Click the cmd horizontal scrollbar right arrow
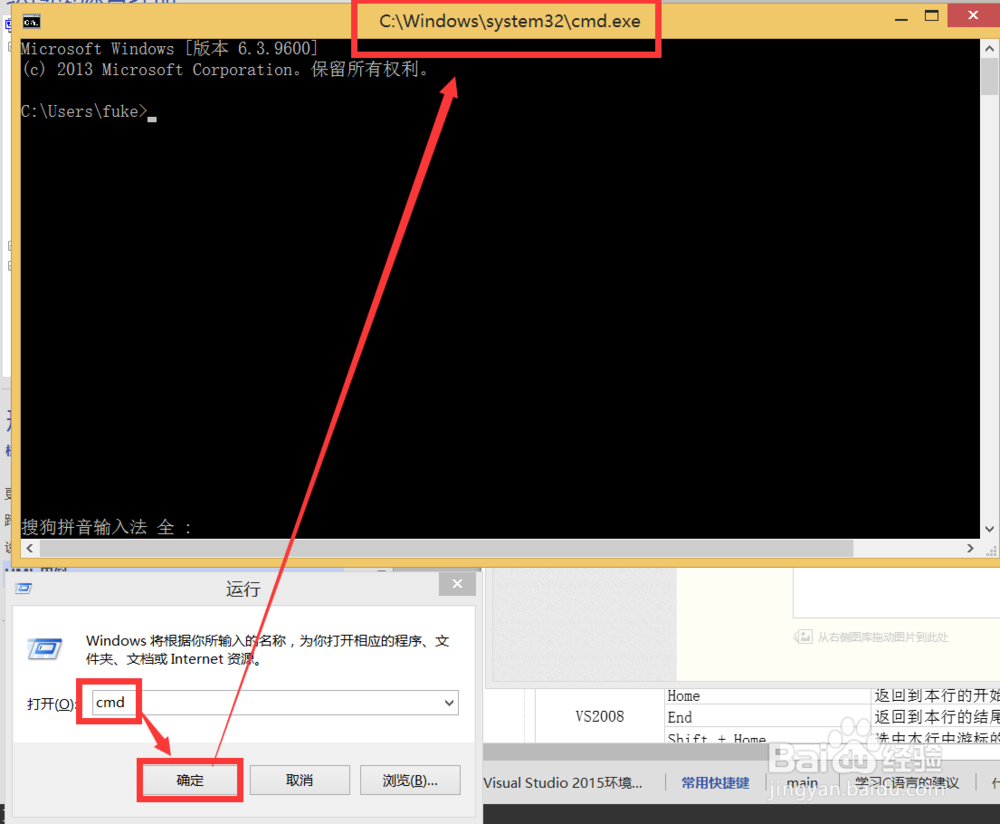Screen dimensions: 1000x824 point(970,548)
